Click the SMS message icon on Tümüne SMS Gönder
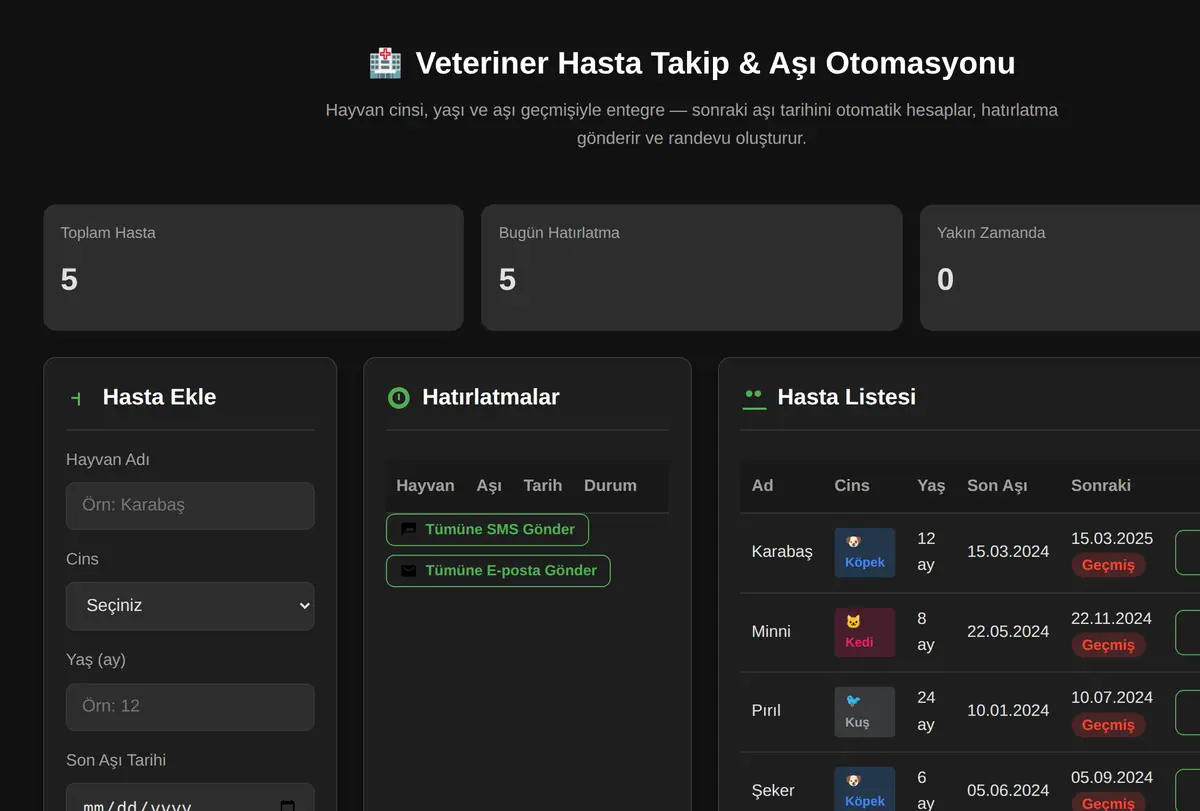This screenshot has height=811, width=1200. 408,529
